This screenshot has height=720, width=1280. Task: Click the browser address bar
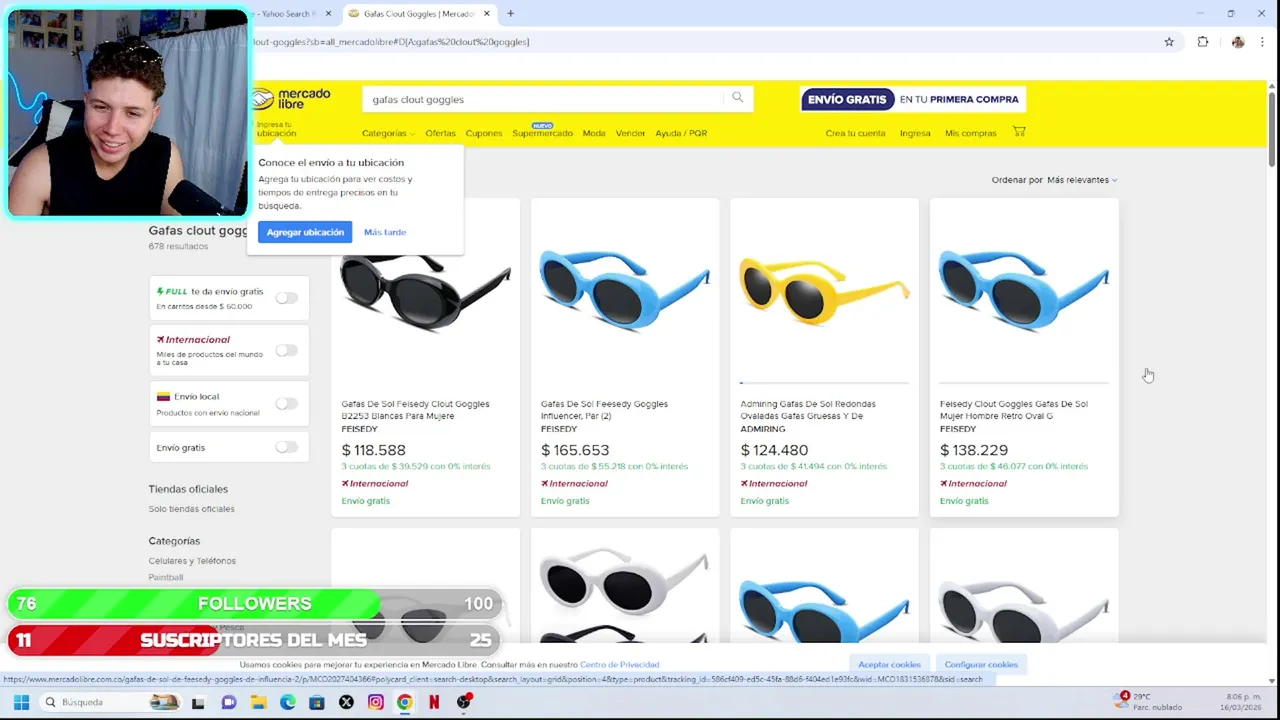pos(700,42)
